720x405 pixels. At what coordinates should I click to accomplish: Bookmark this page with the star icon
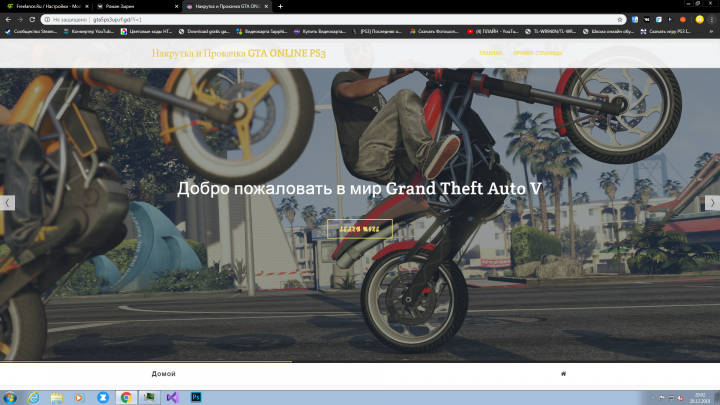(x=619, y=20)
